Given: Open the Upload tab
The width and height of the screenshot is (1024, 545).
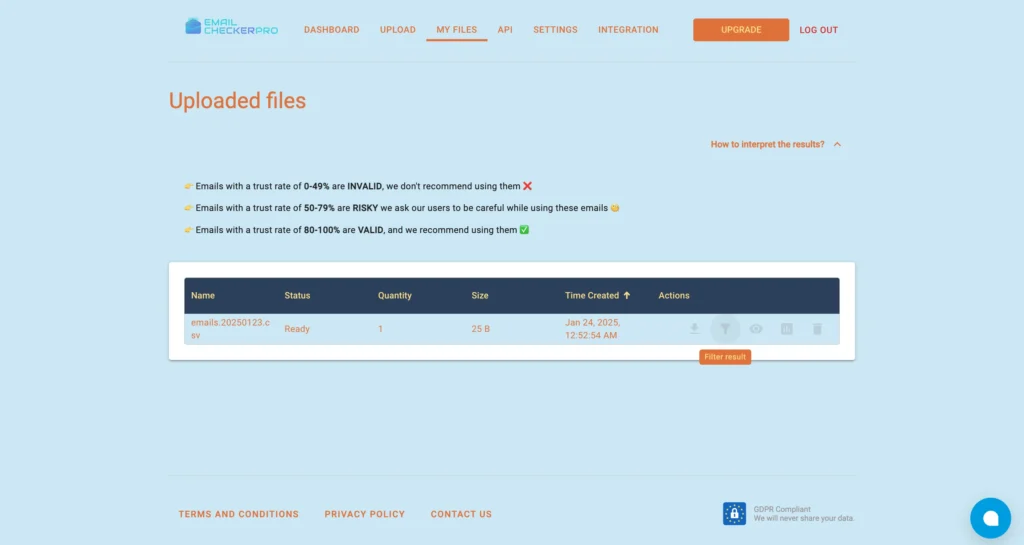Looking at the screenshot, I should (398, 29).
